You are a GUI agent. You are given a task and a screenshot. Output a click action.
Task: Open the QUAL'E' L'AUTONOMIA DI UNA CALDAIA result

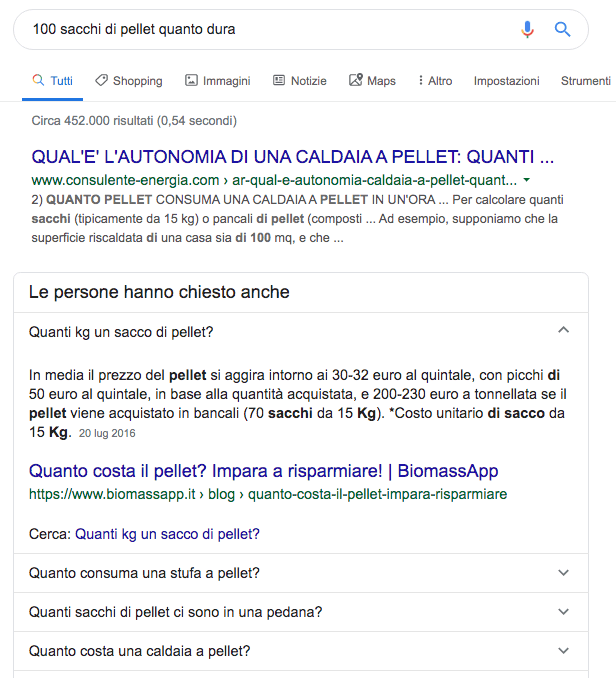(x=293, y=157)
